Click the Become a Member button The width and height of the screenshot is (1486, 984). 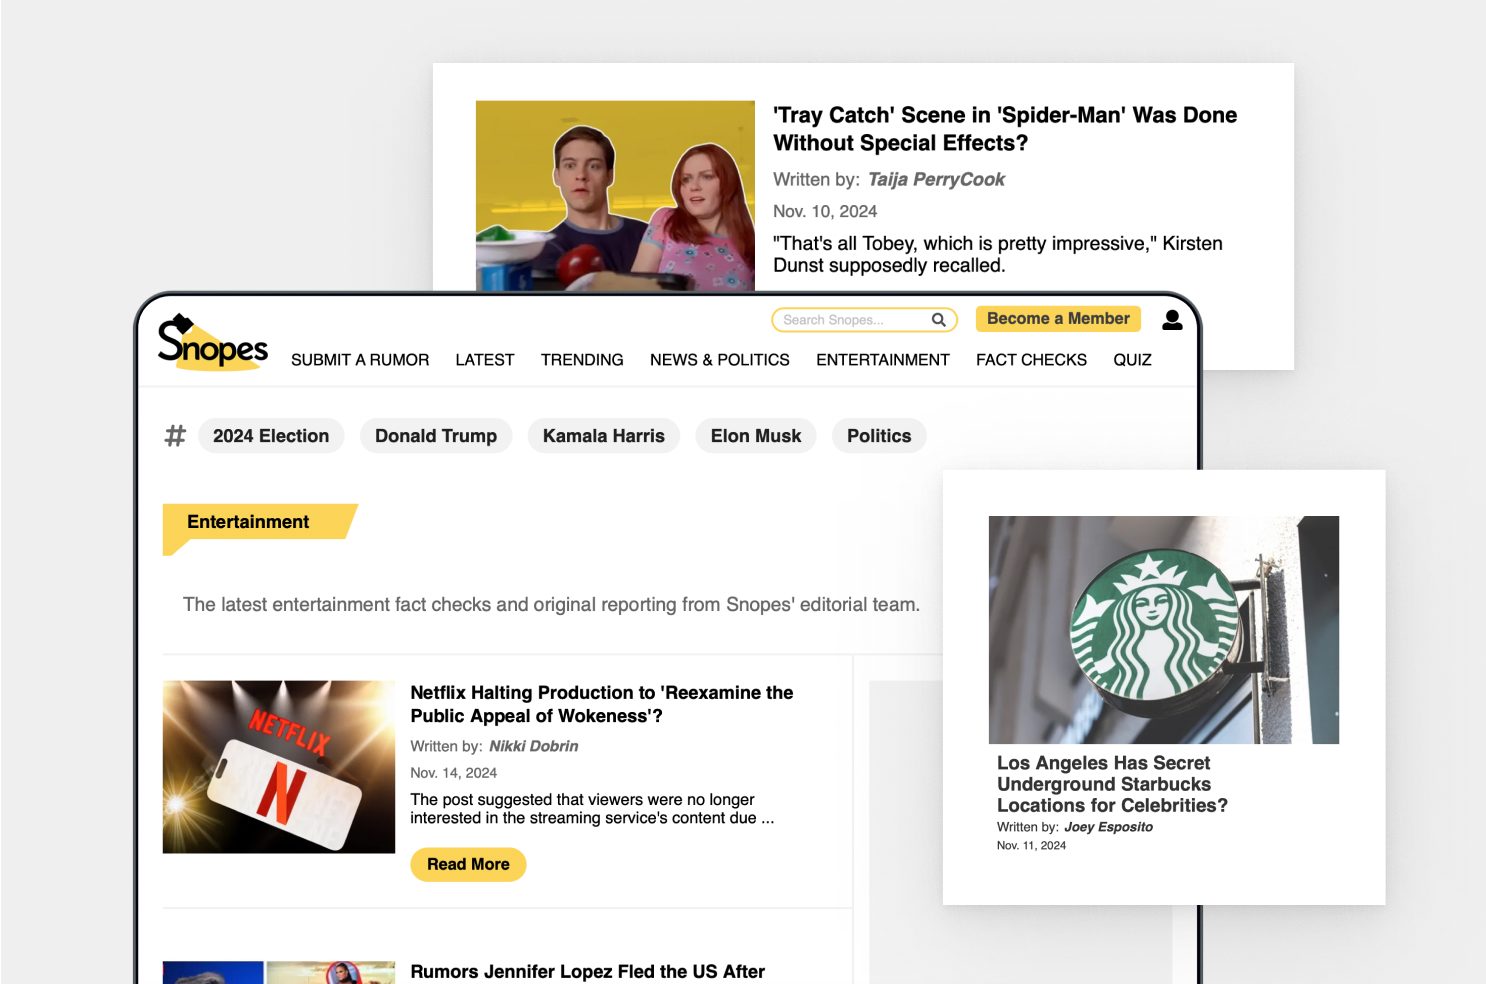point(1057,319)
